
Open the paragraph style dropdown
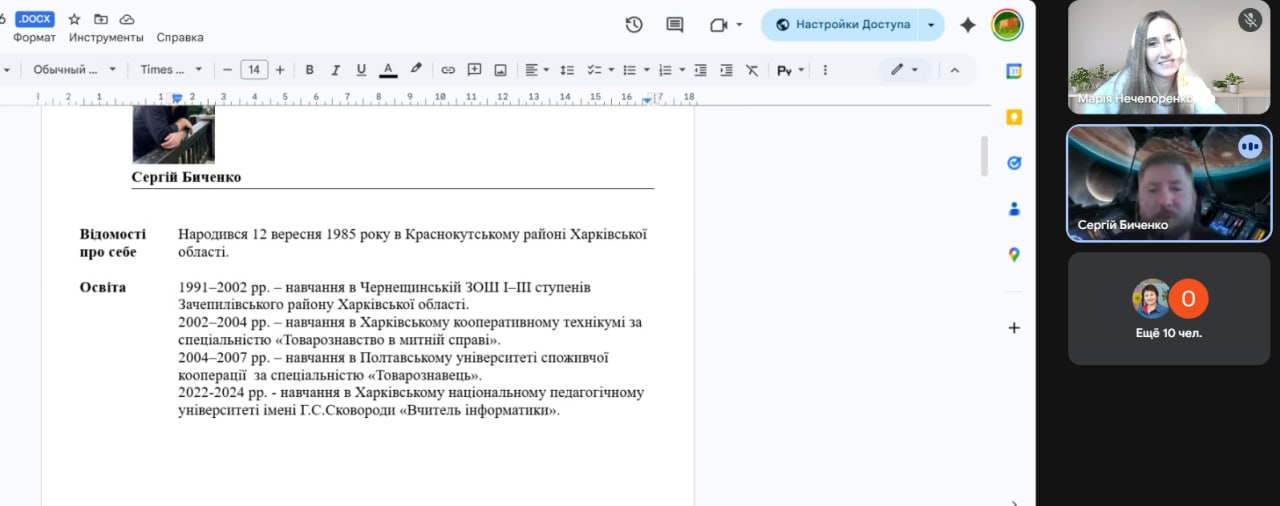point(74,70)
